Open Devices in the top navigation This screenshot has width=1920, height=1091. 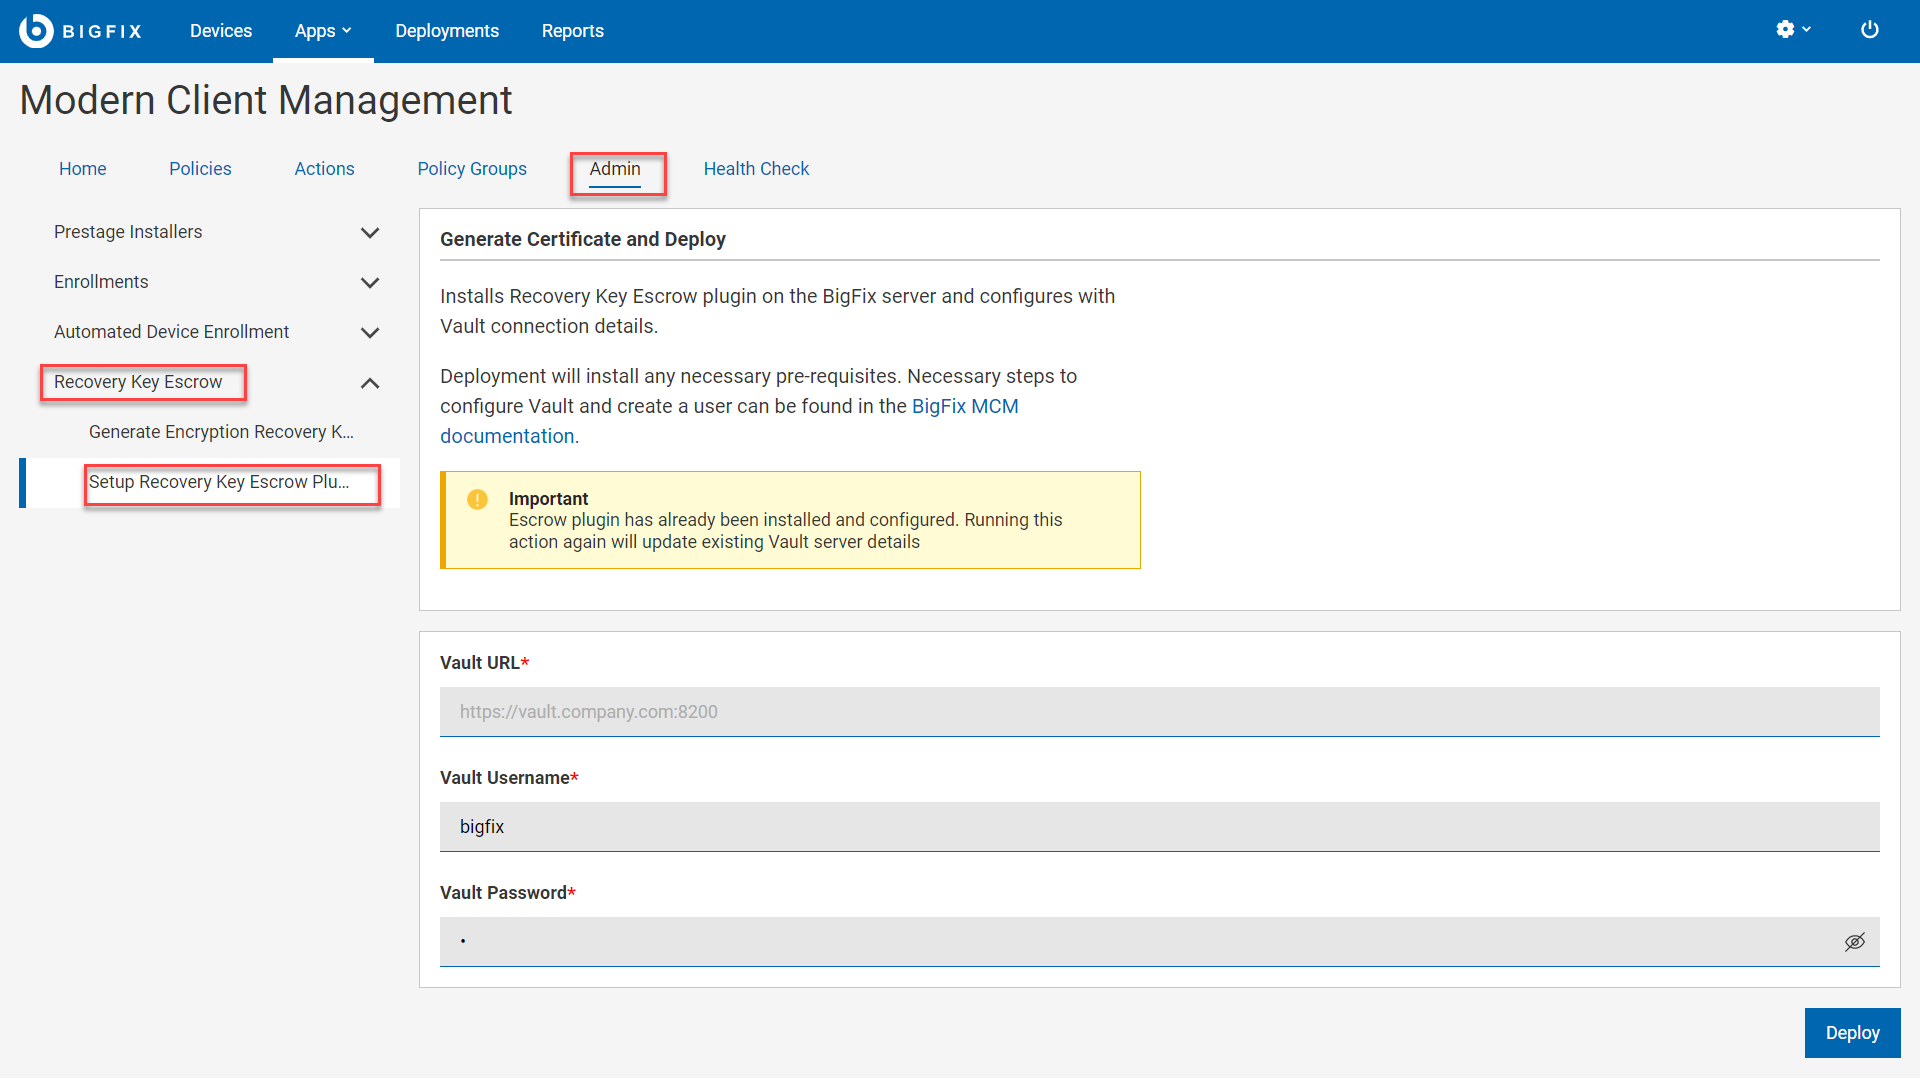220,31
